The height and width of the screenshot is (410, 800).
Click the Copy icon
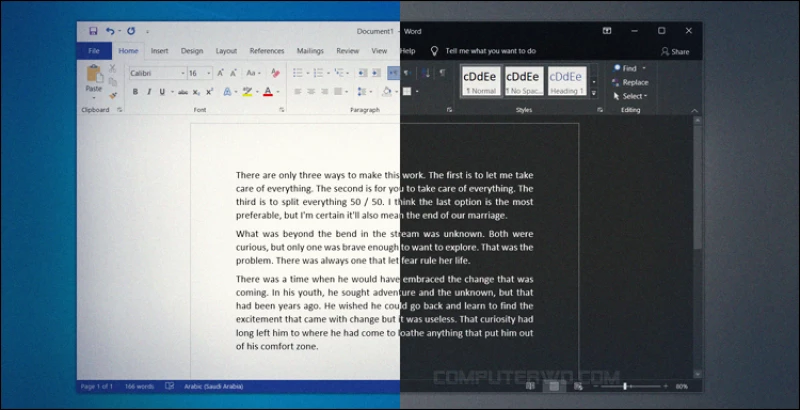(x=113, y=82)
